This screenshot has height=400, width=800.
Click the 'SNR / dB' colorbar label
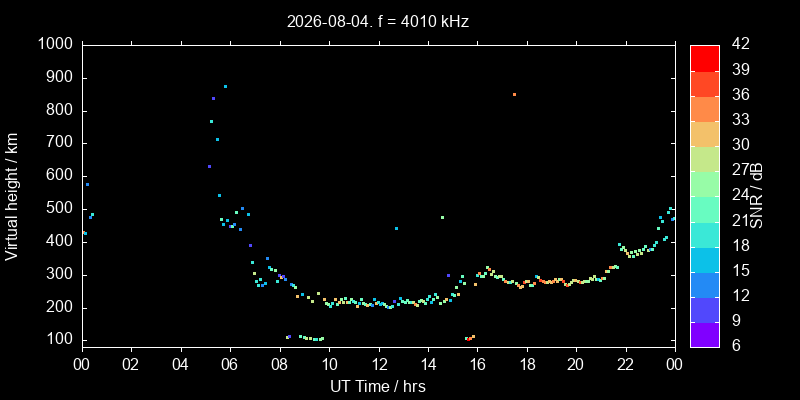click(x=756, y=197)
